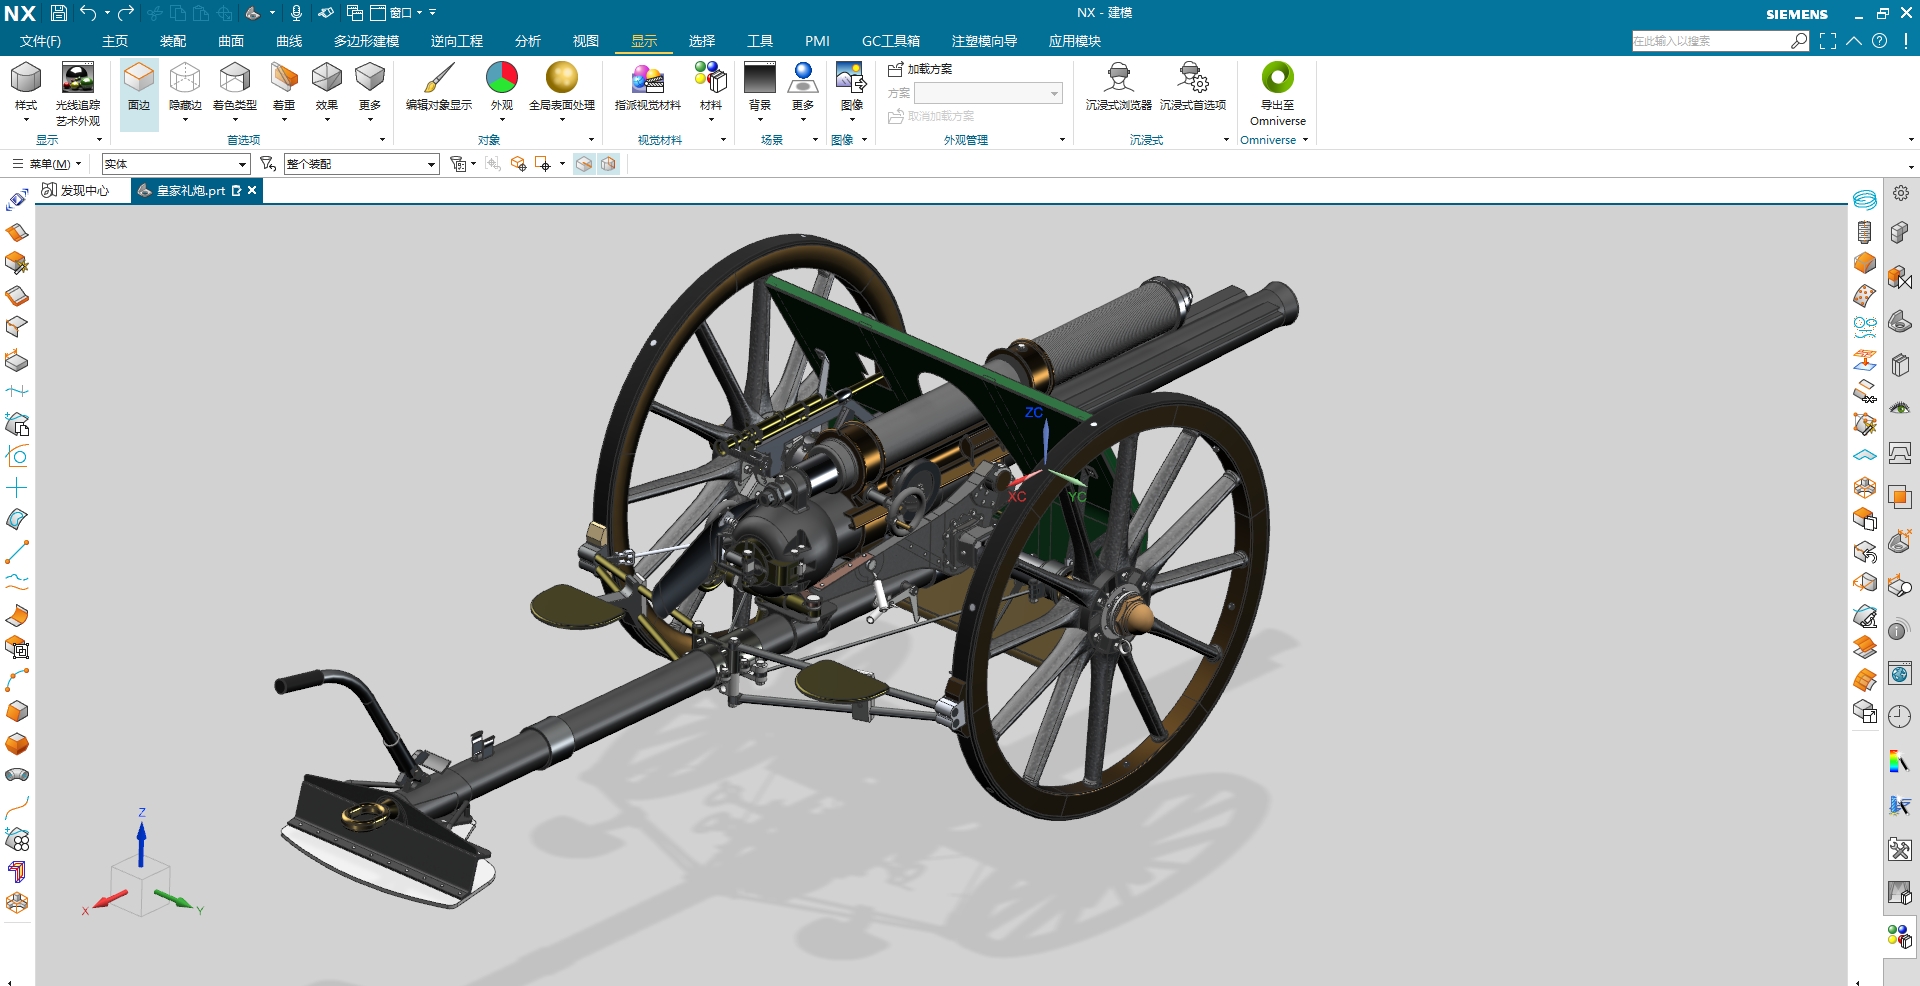The width and height of the screenshot is (1920, 986).
Task: Switch to the 装配 ribbon tab
Action: 173,41
